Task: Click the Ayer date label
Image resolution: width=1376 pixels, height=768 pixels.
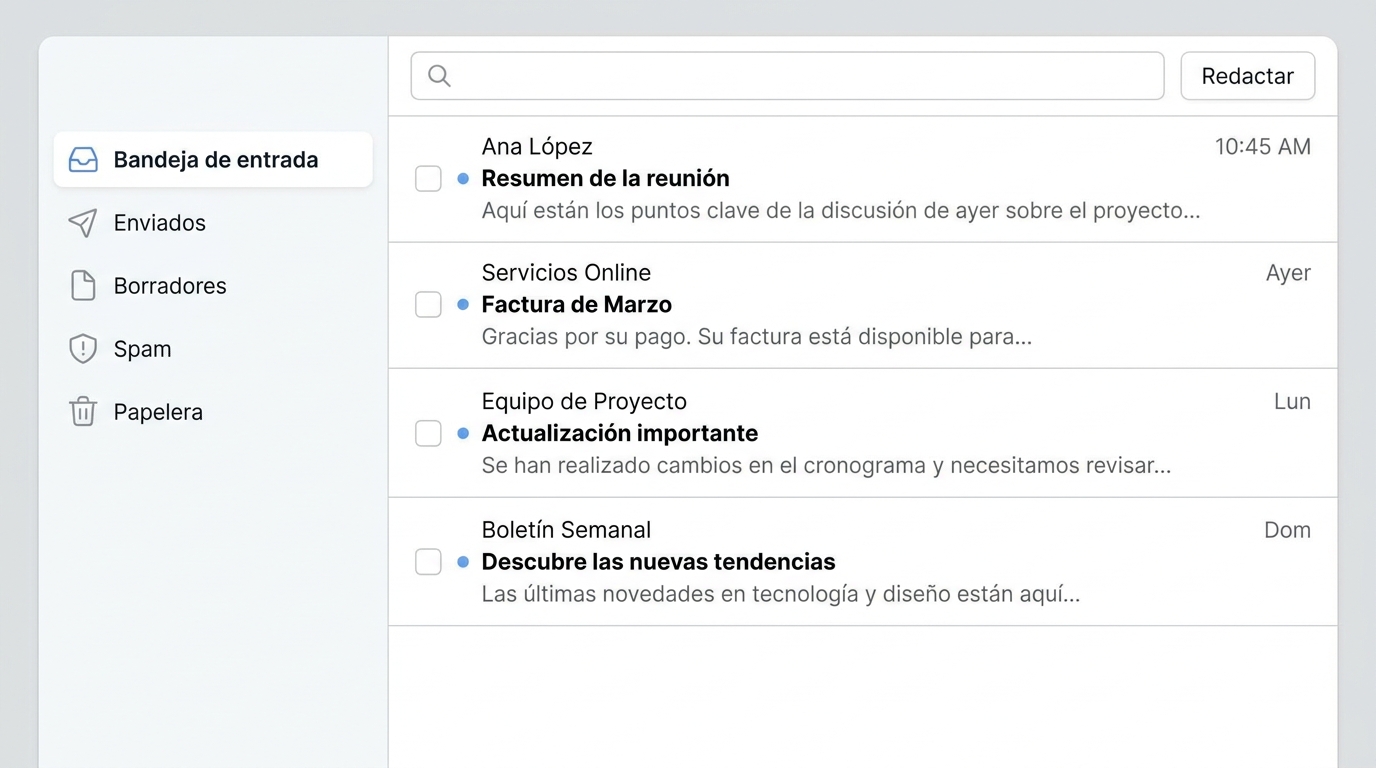Action: (x=1288, y=273)
